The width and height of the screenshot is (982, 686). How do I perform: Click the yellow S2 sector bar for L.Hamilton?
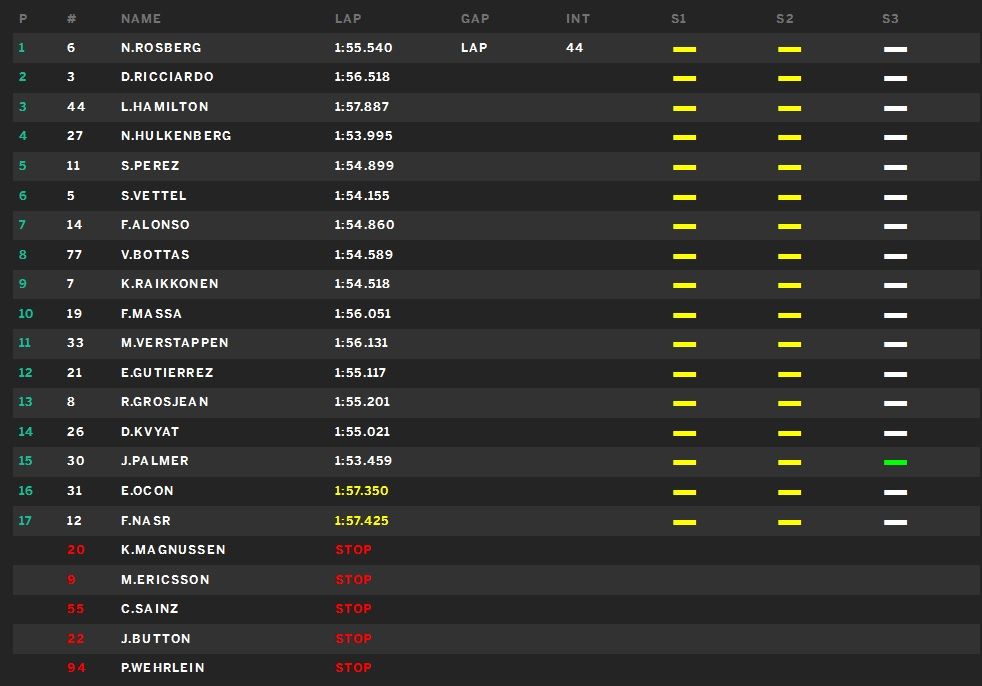(x=789, y=108)
